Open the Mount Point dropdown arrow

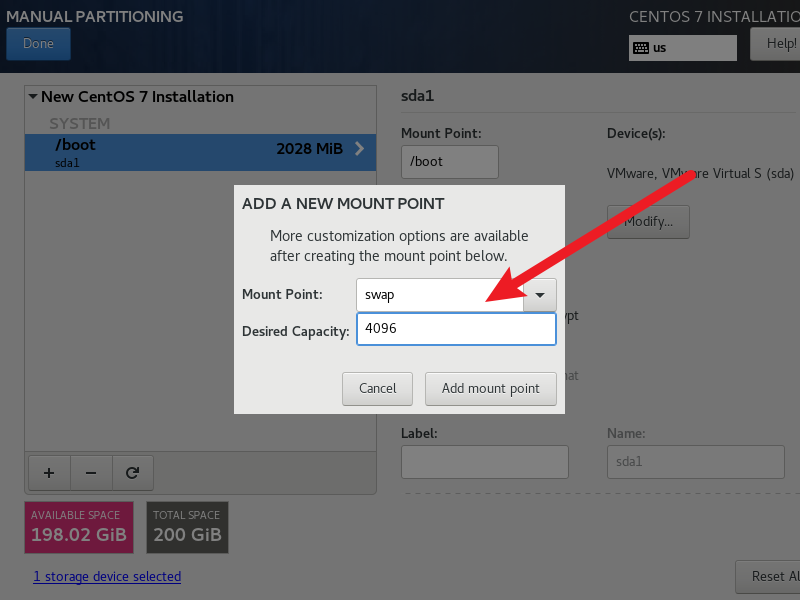[x=540, y=295]
